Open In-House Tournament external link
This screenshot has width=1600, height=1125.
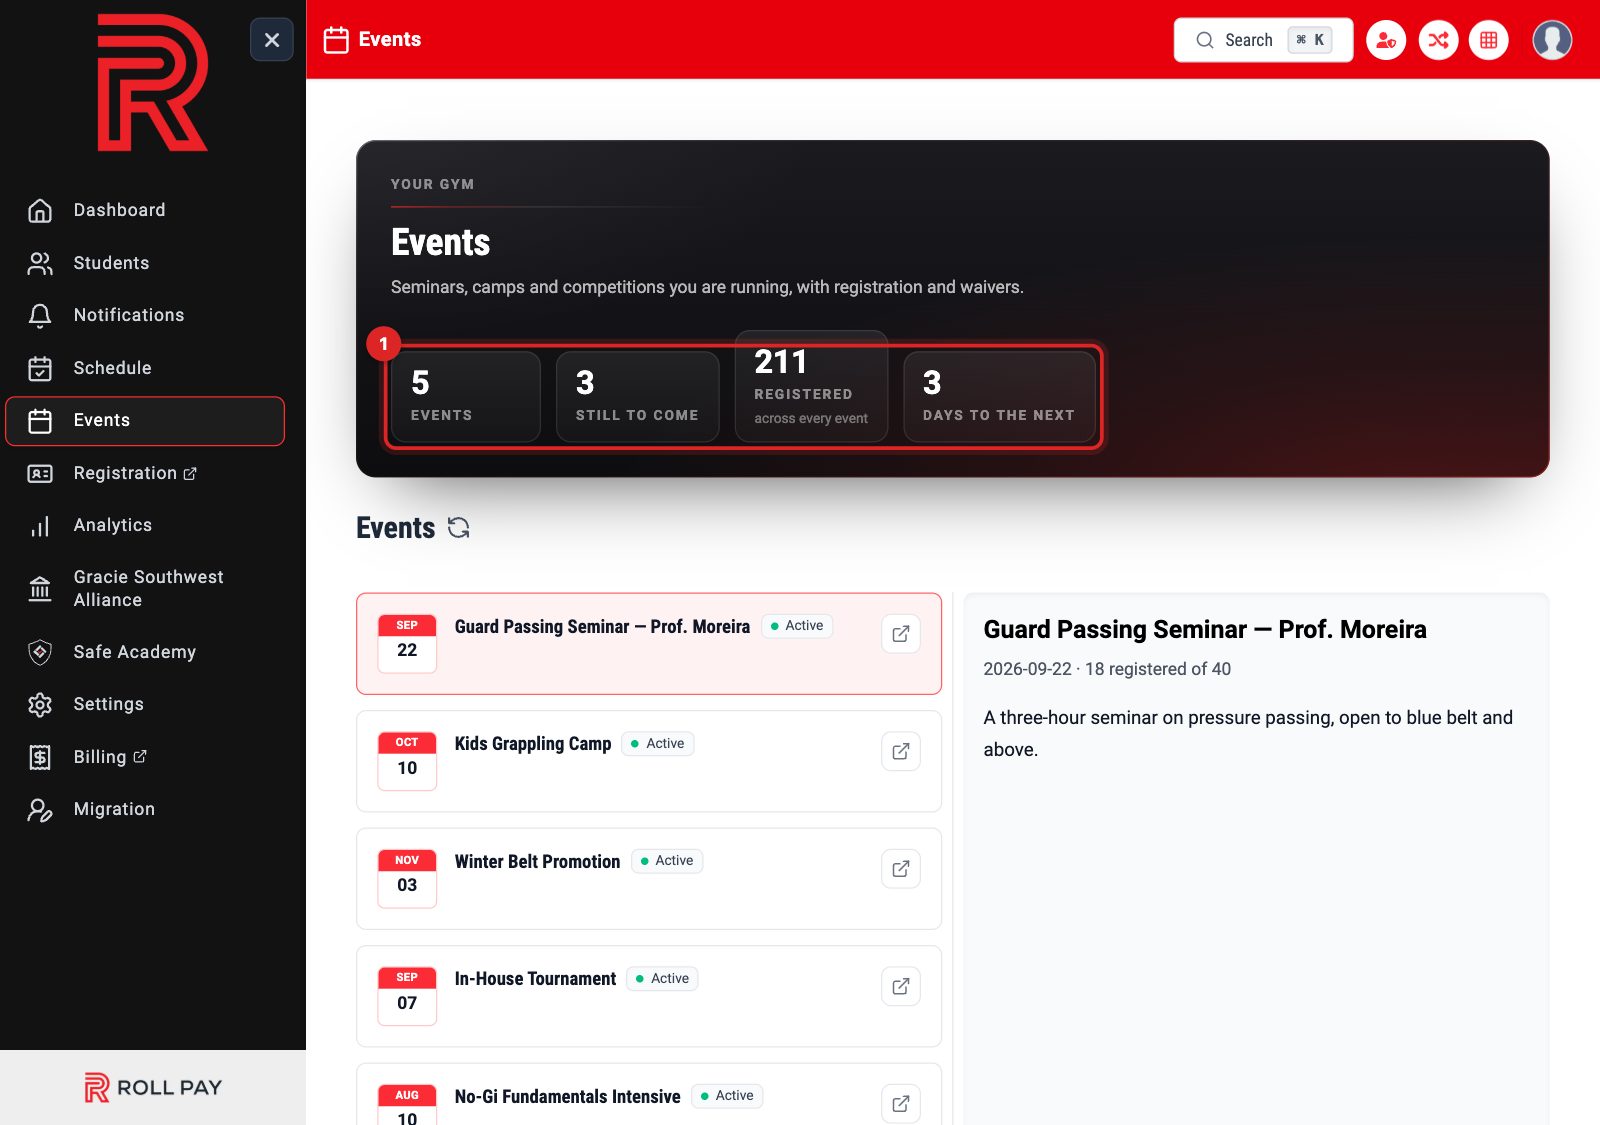[x=901, y=986]
